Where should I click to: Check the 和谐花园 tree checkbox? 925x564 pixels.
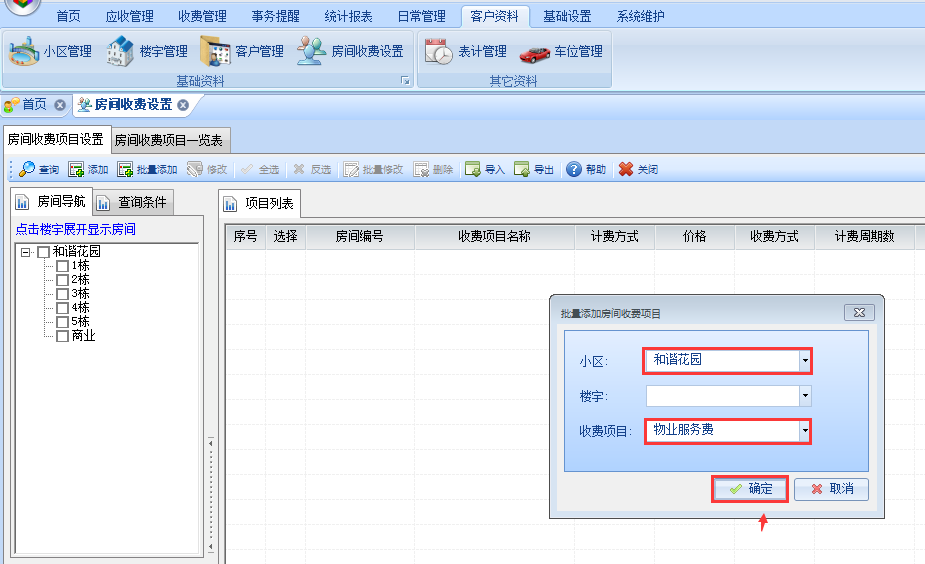click(x=43, y=252)
